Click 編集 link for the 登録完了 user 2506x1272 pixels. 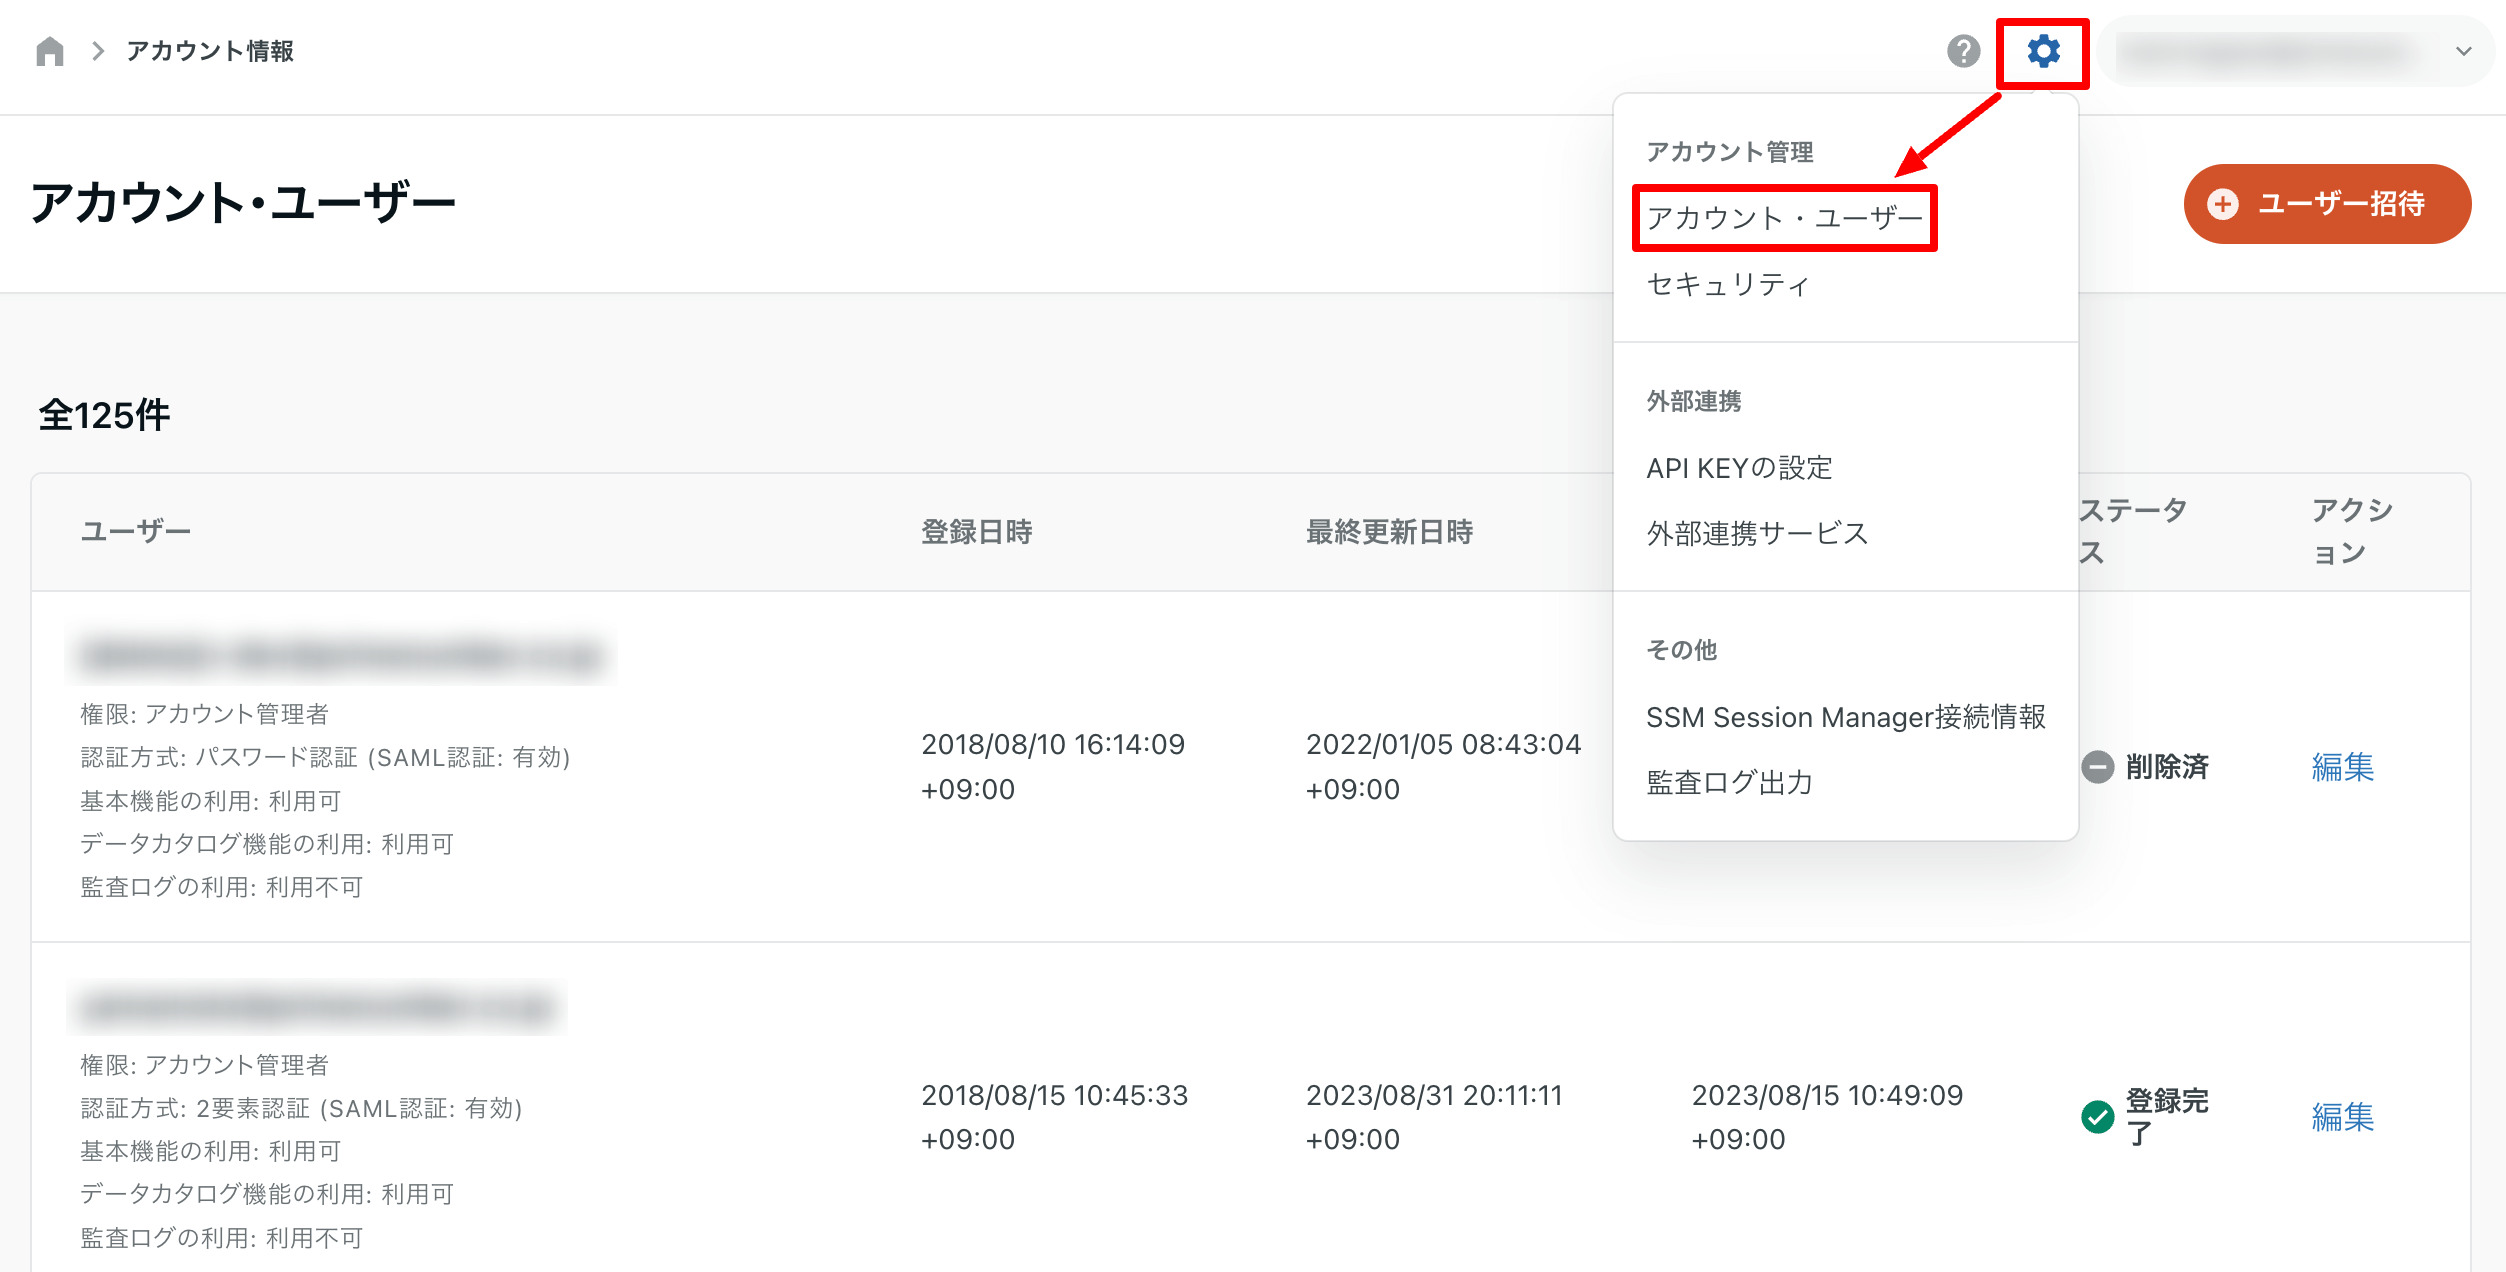click(x=2342, y=1117)
